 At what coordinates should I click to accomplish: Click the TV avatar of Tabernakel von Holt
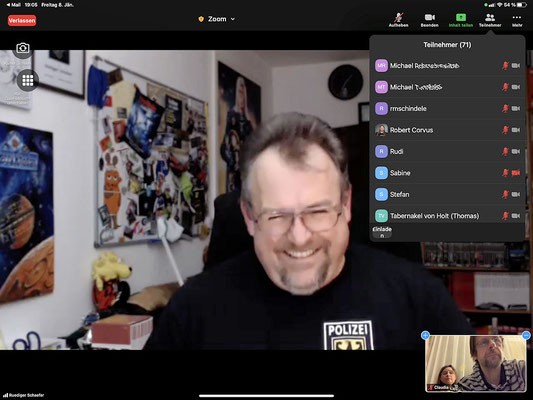tap(381, 215)
